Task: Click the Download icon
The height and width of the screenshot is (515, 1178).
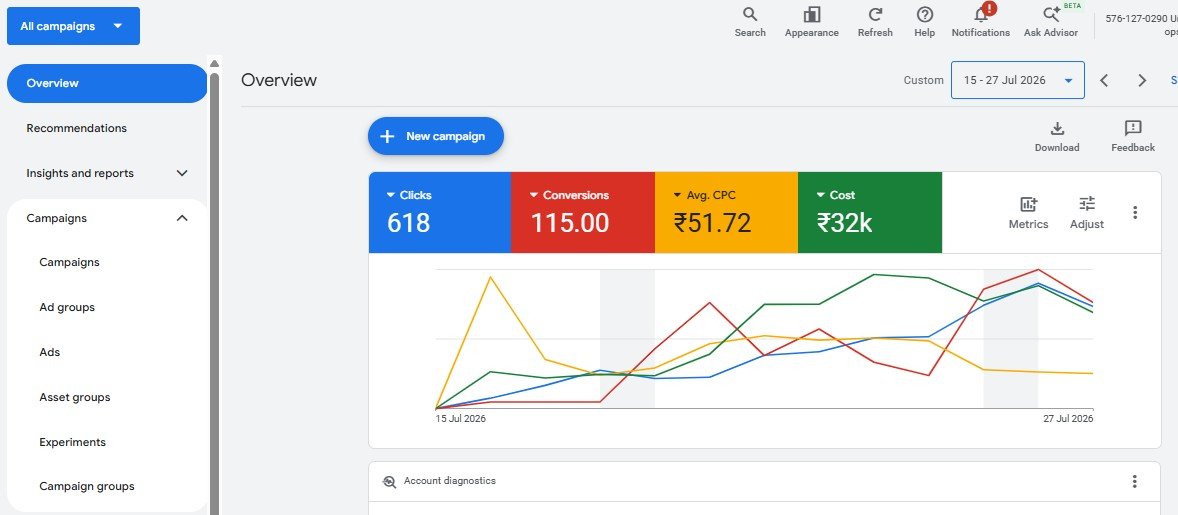Action: (1057, 128)
